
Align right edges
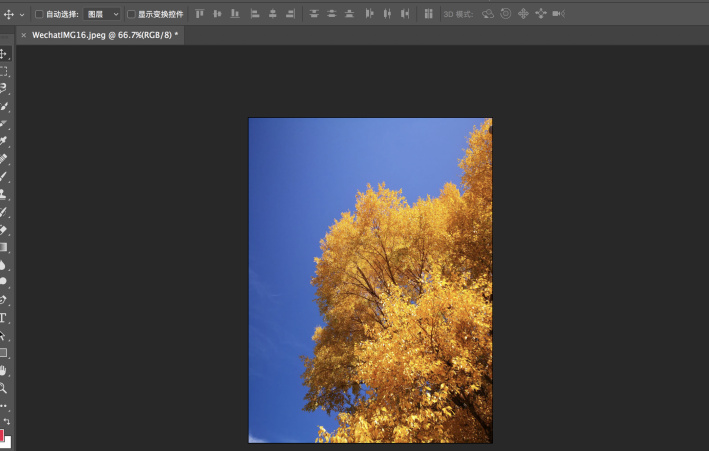point(290,14)
